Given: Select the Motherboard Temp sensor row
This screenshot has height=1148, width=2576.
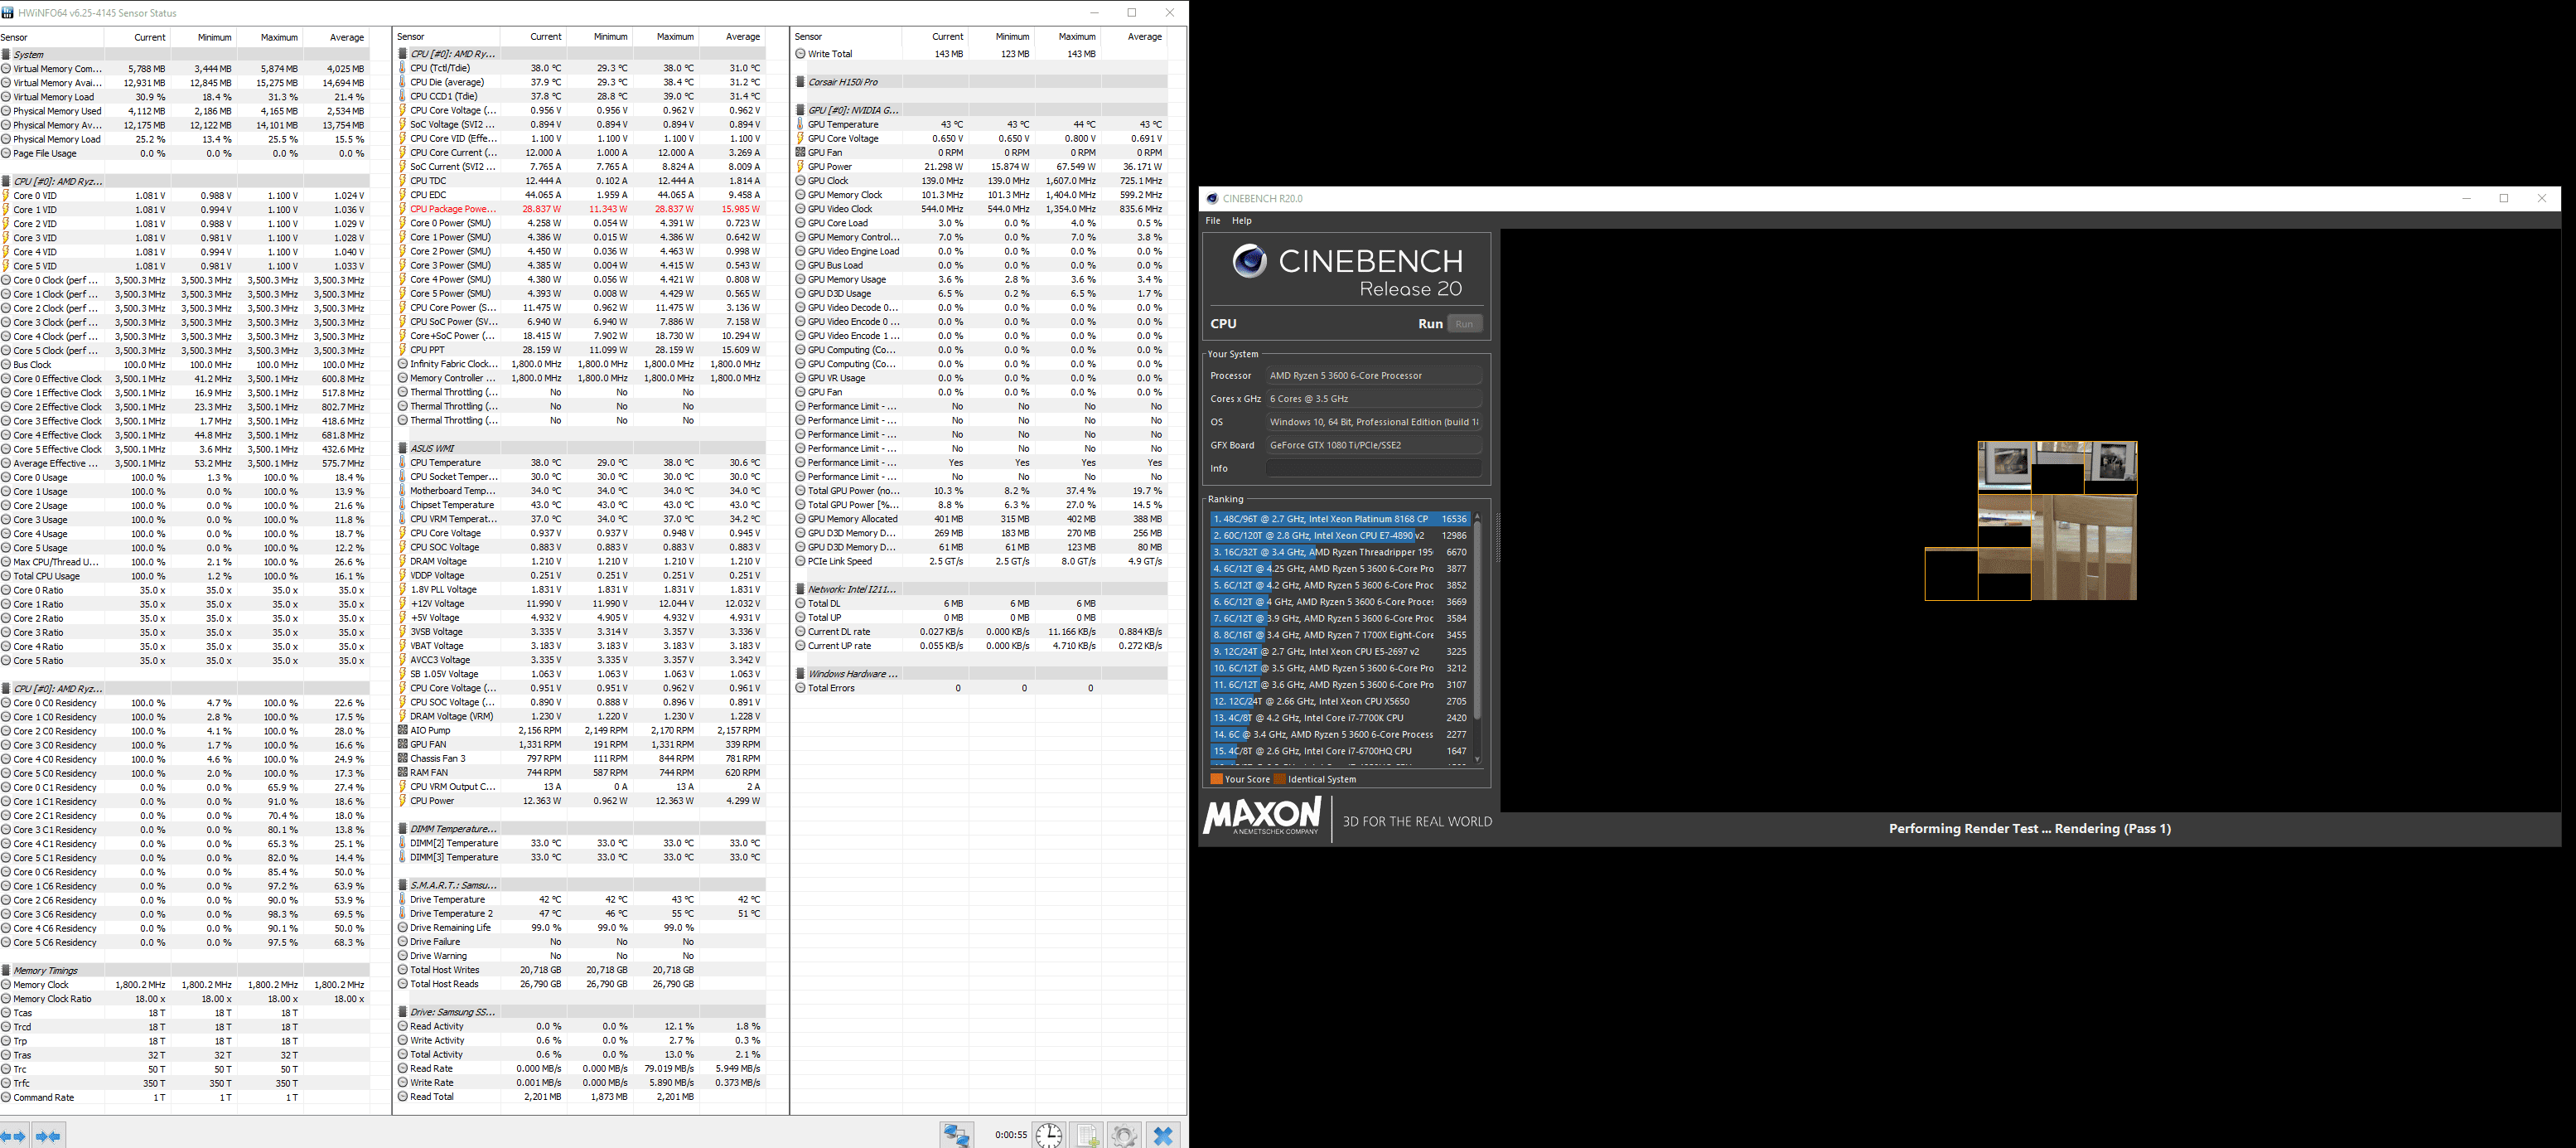Looking at the screenshot, I should pyautogui.click(x=581, y=491).
